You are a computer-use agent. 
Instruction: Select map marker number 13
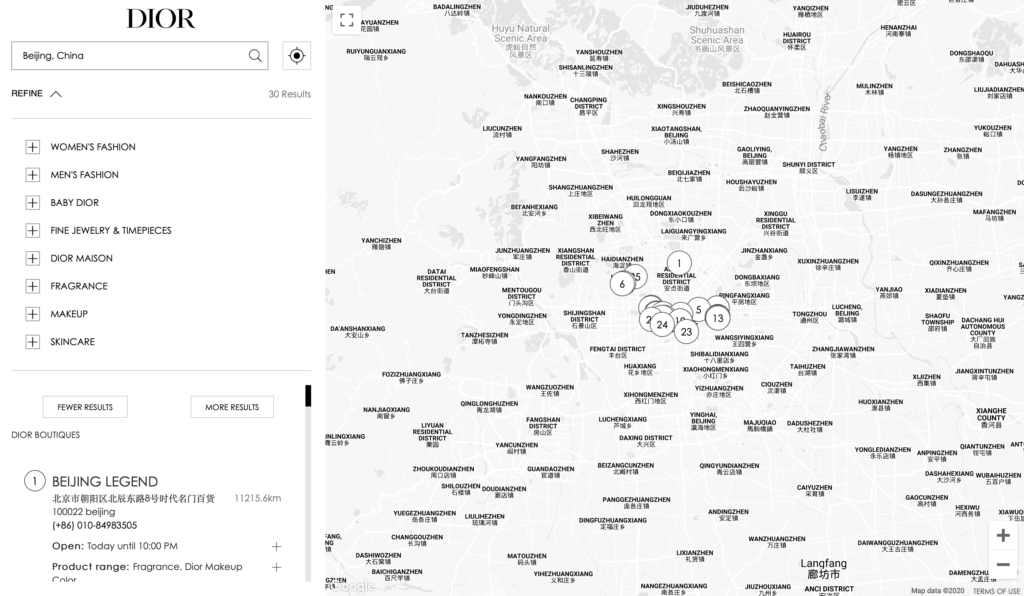(718, 318)
